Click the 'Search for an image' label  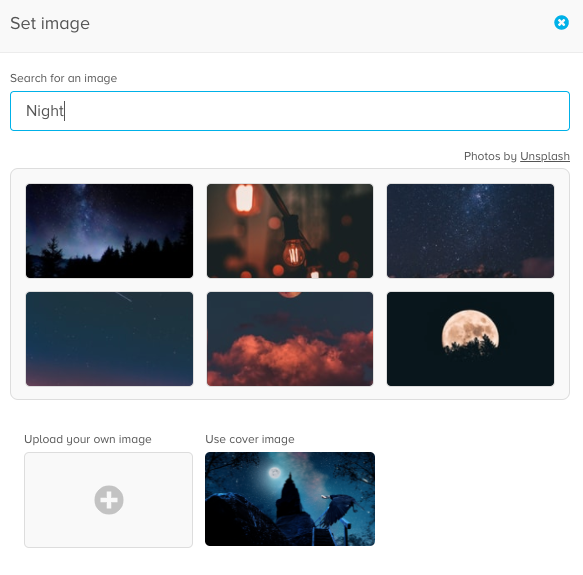(x=64, y=78)
